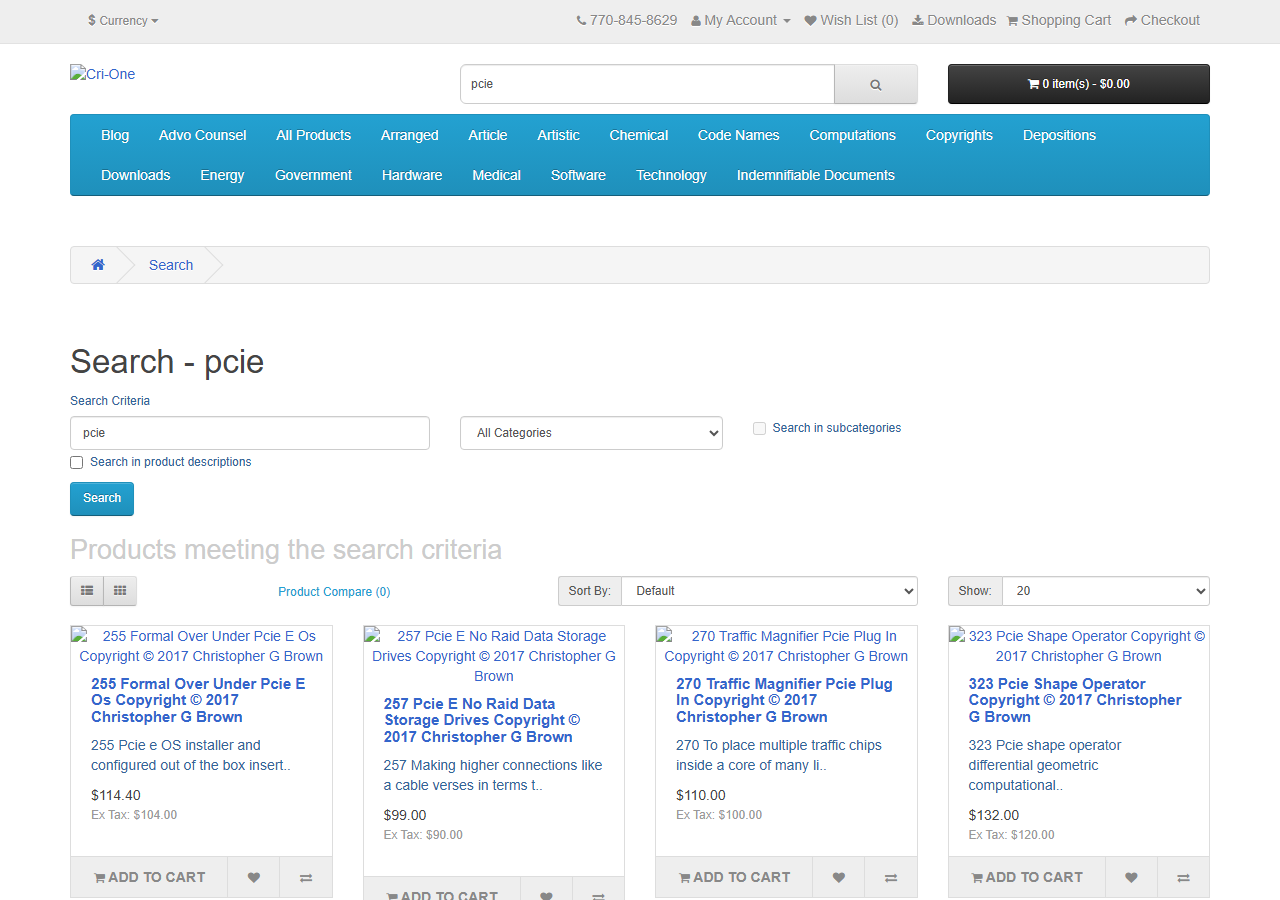Open the cart 0 item(s) - $0.00 dropdown

point(1079,84)
